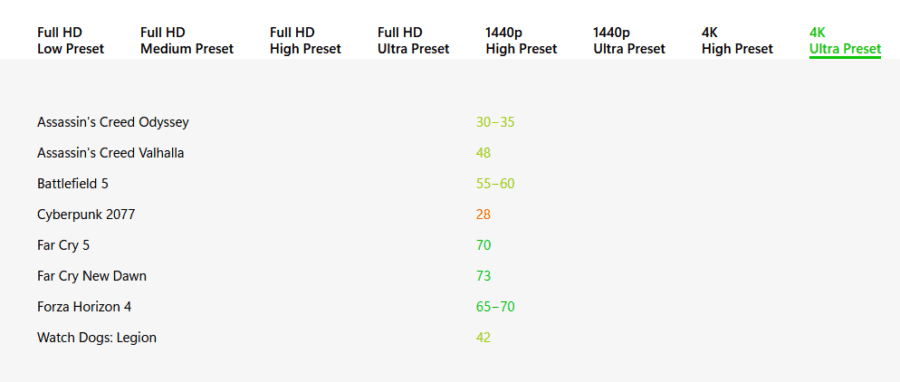Select Cyberpunk 2077 in the list
The height and width of the screenshot is (382, 900).
[x=86, y=215]
